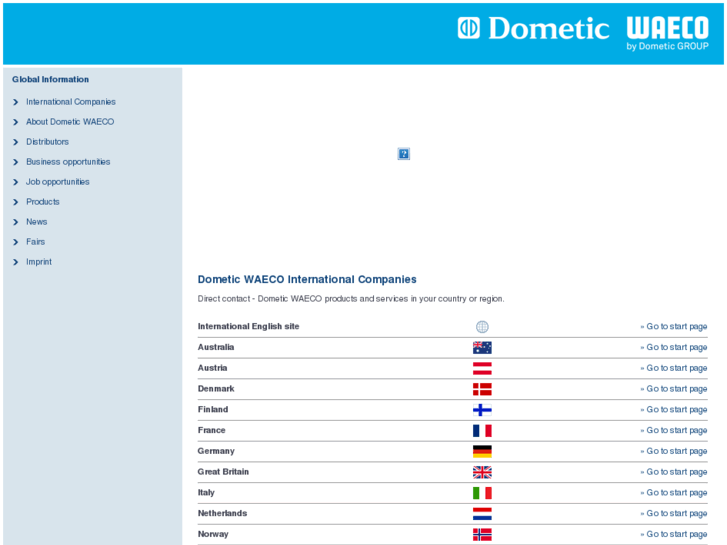Click the Finland flag icon
The height and width of the screenshot is (545, 727).
click(x=482, y=410)
